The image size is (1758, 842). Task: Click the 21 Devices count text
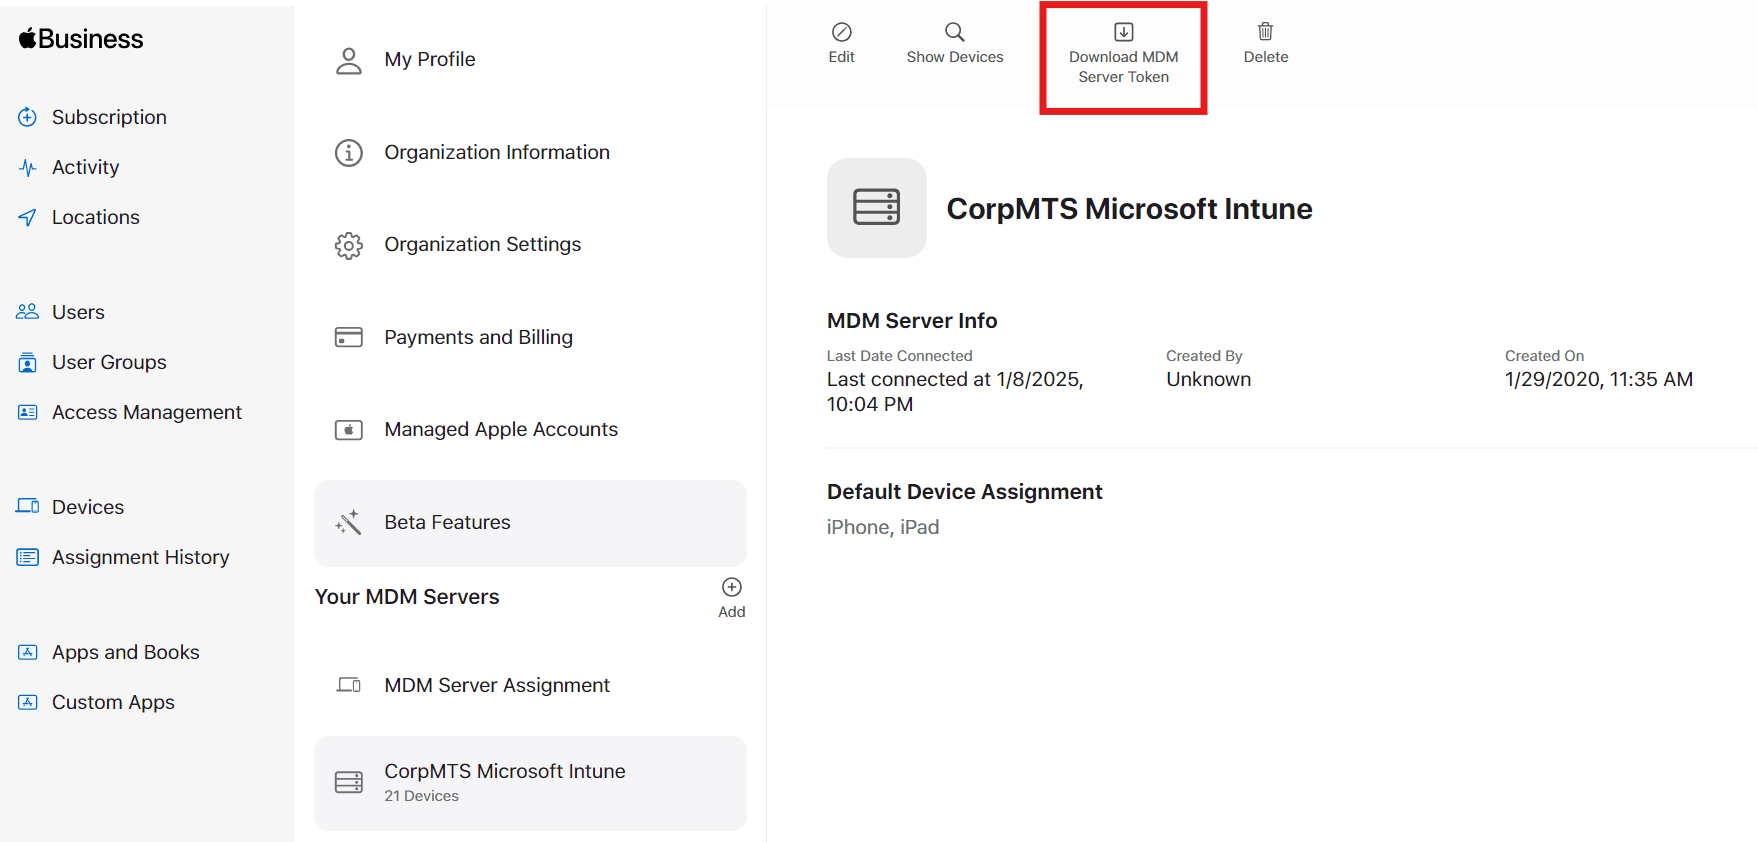coord(422,796)
